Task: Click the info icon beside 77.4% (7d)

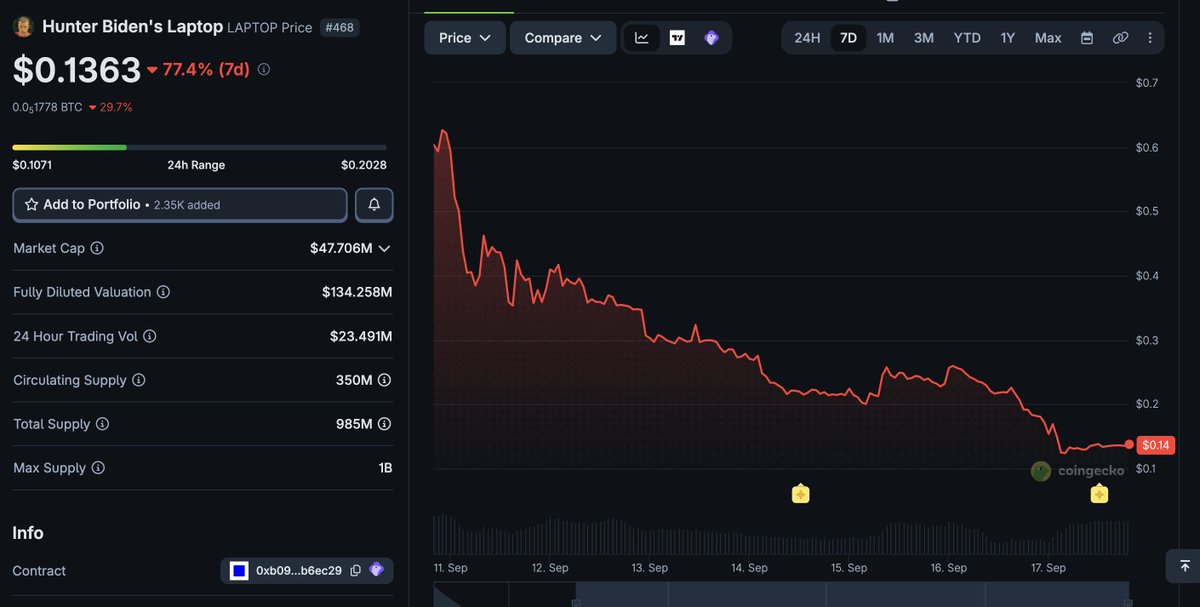Action: 264,69
